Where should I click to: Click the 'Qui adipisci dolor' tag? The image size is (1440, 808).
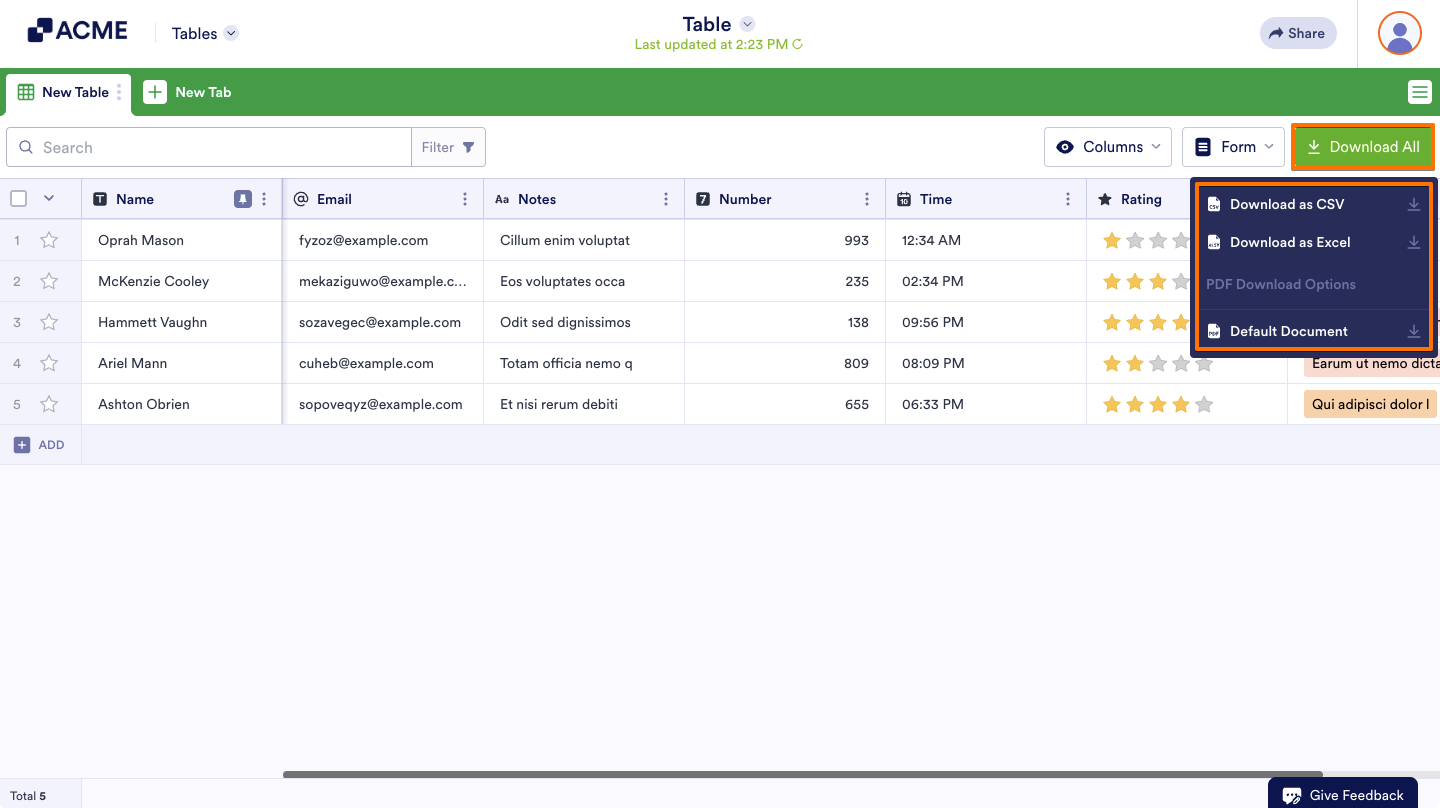point(1371,404)
